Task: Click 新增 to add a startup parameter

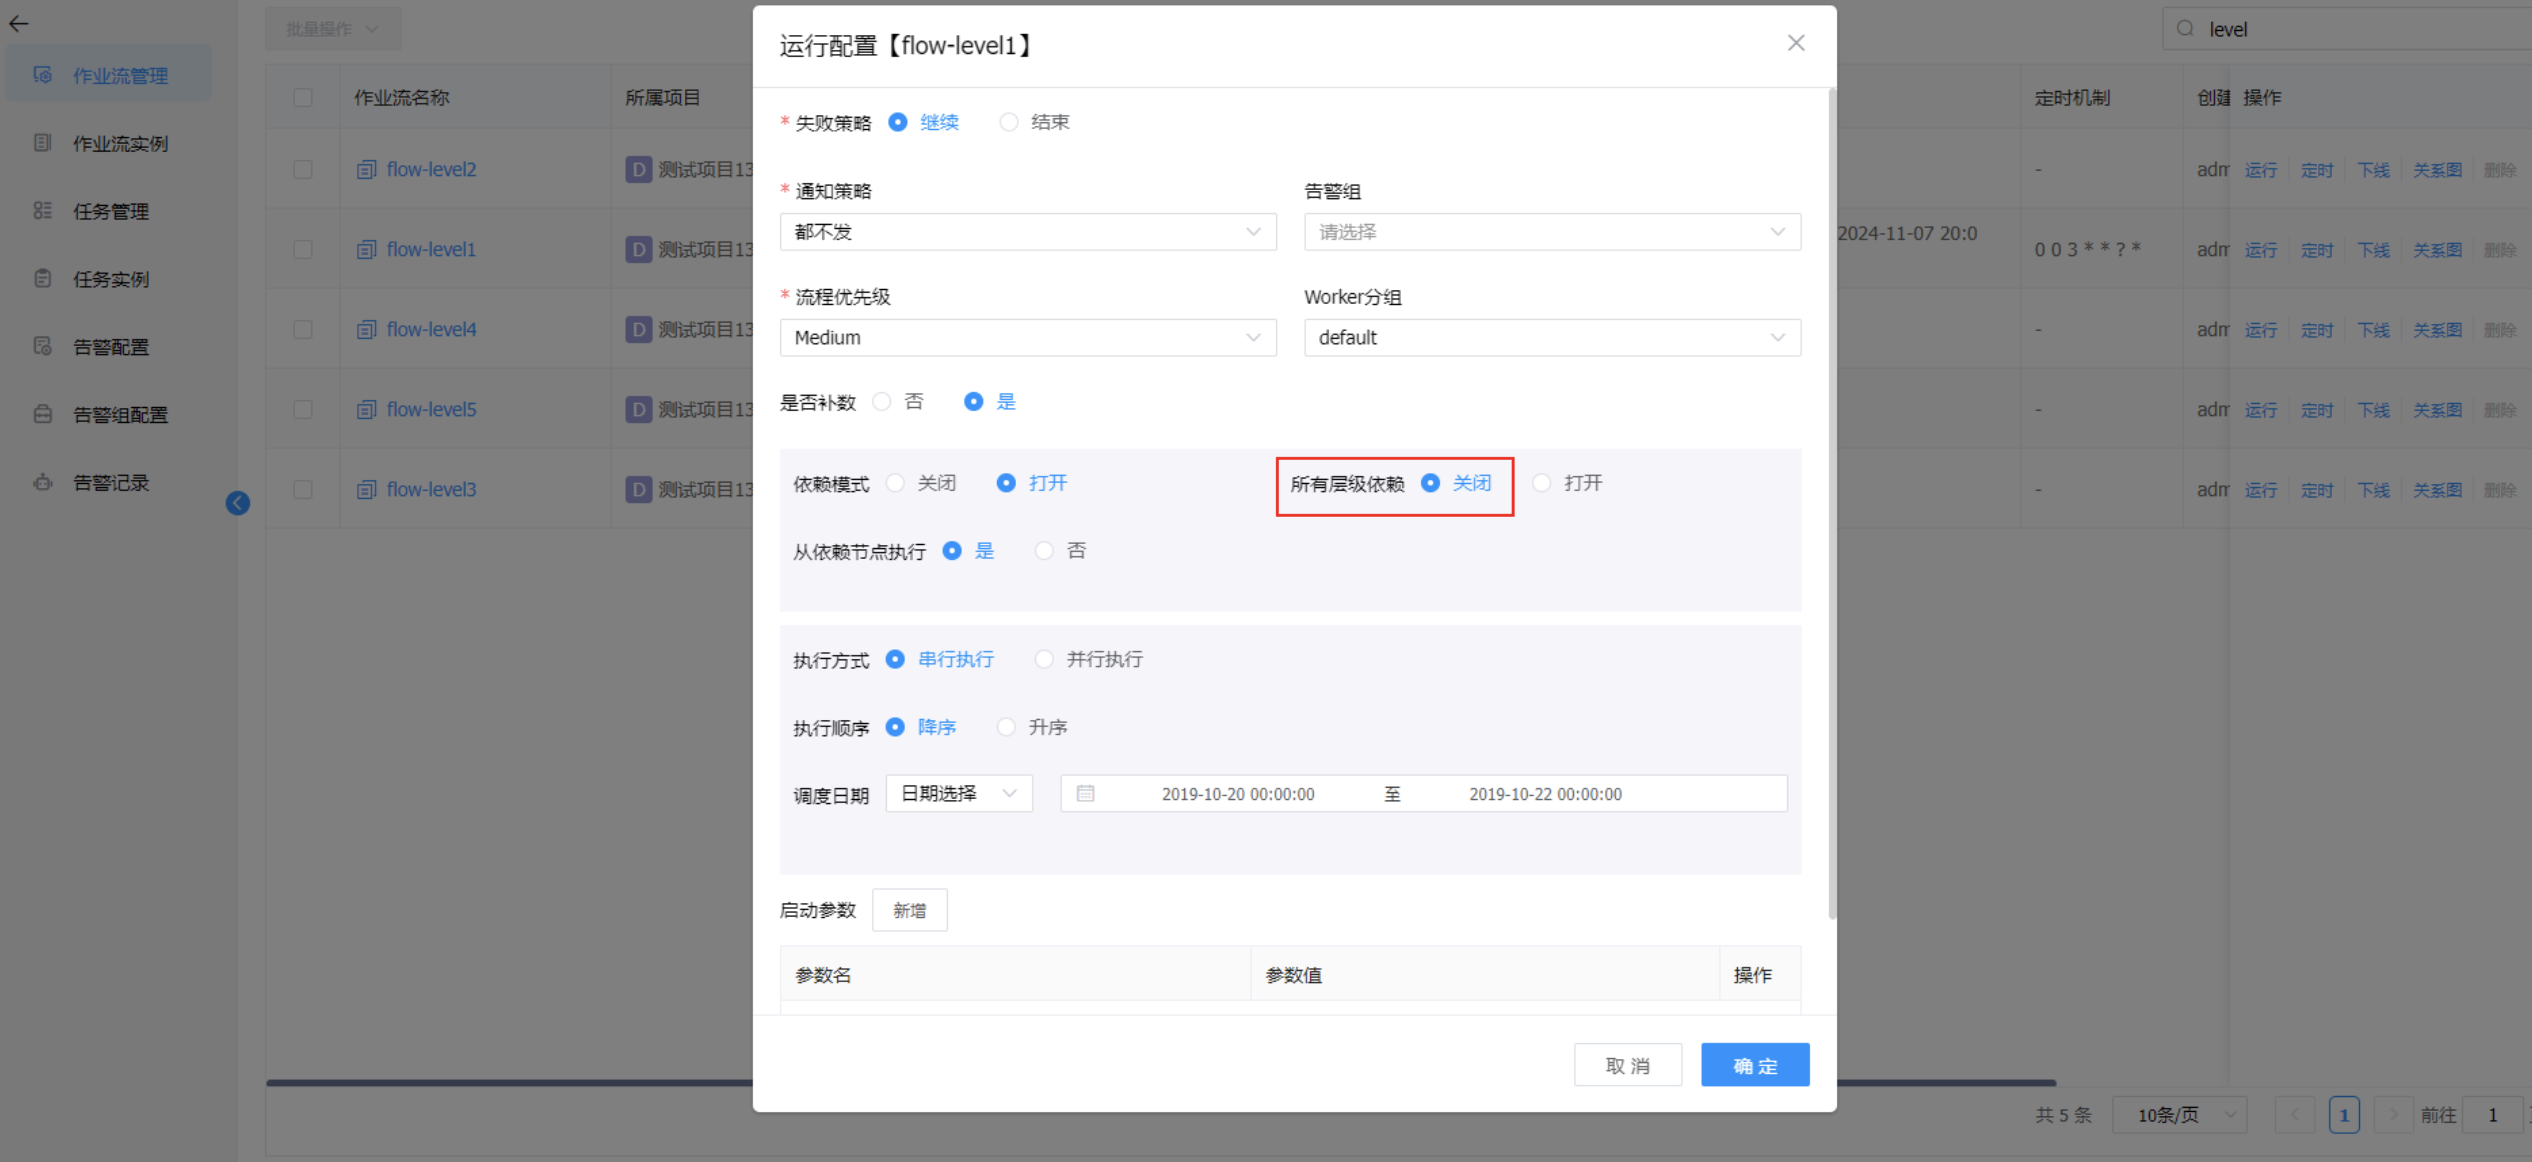Action: [909, 910]
